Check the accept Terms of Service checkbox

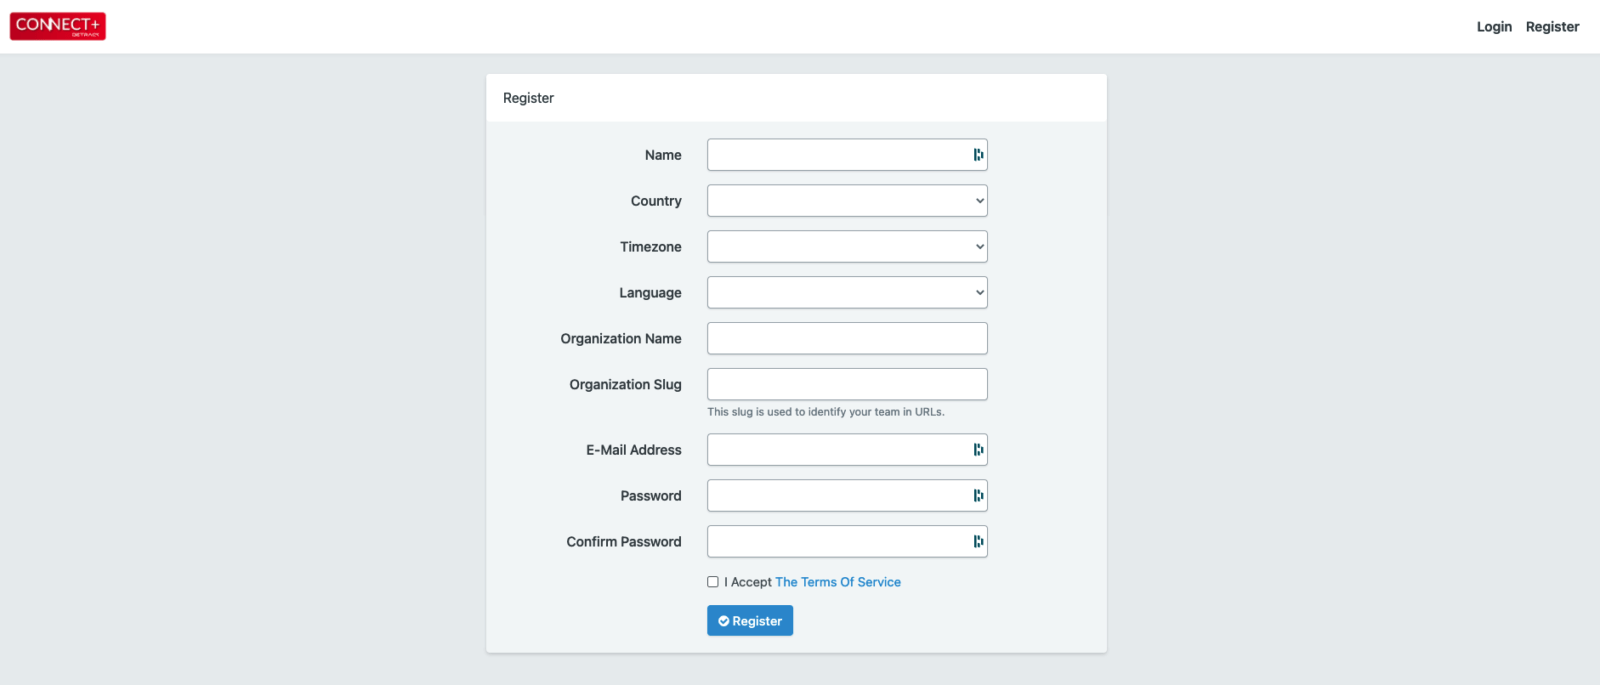pos(713,582)
